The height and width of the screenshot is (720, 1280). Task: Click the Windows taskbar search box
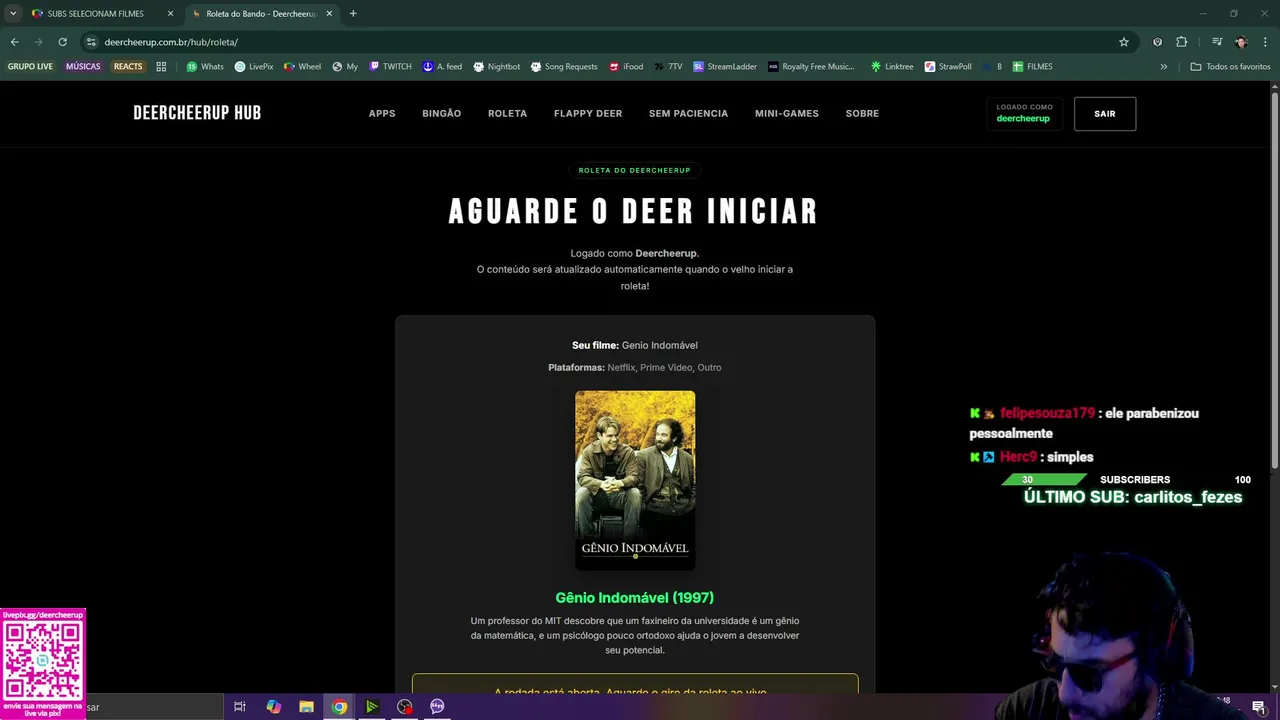(153, 707)
